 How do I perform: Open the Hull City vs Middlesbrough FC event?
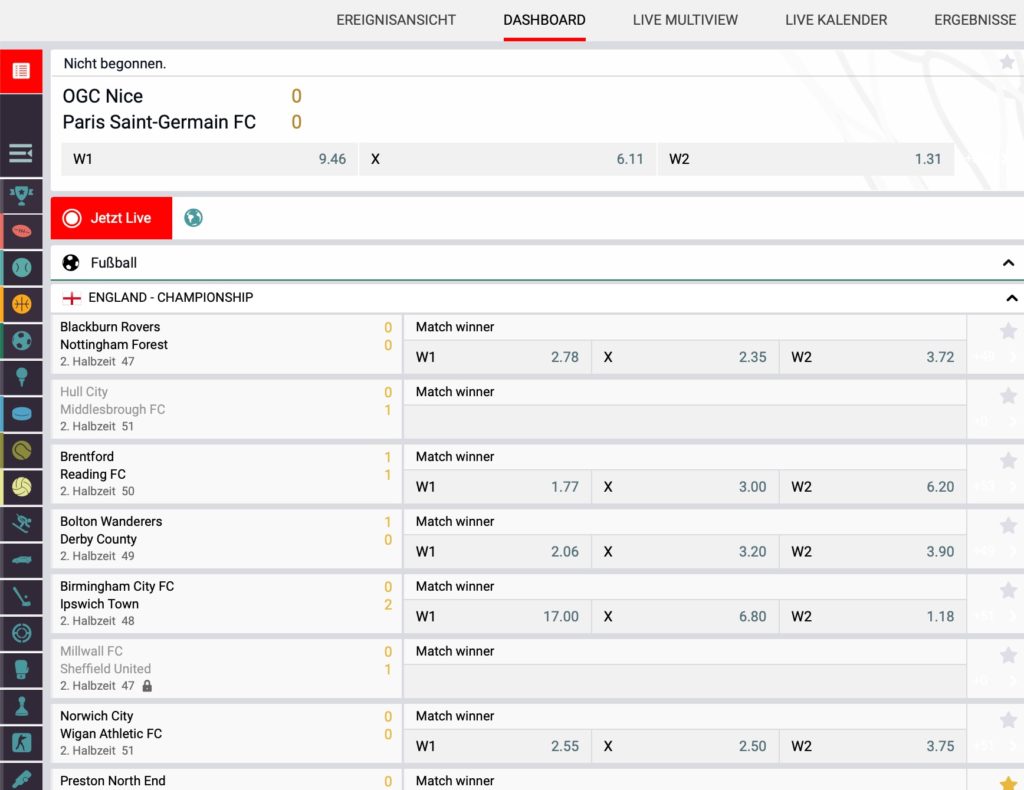(x=226, y=409)
